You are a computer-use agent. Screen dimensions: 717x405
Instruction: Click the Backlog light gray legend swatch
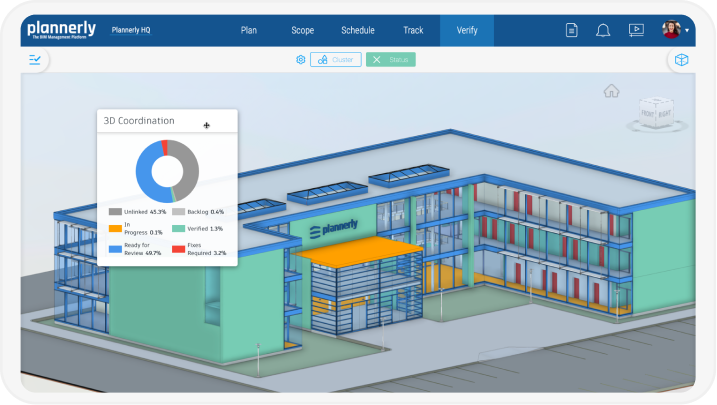[178, 212]
